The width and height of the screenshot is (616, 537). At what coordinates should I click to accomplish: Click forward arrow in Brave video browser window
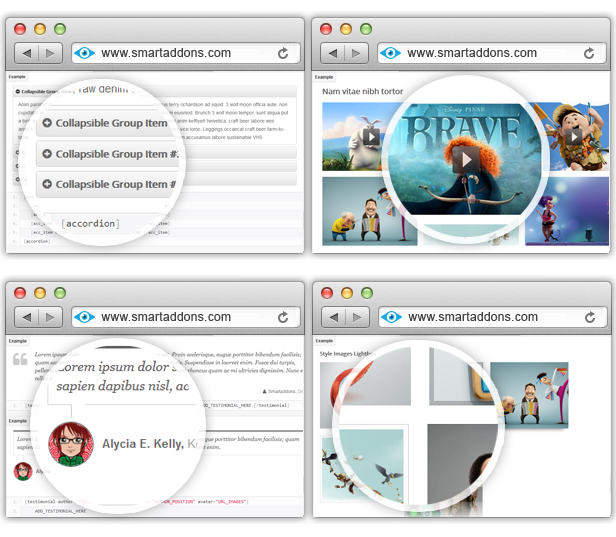[356, 53]
